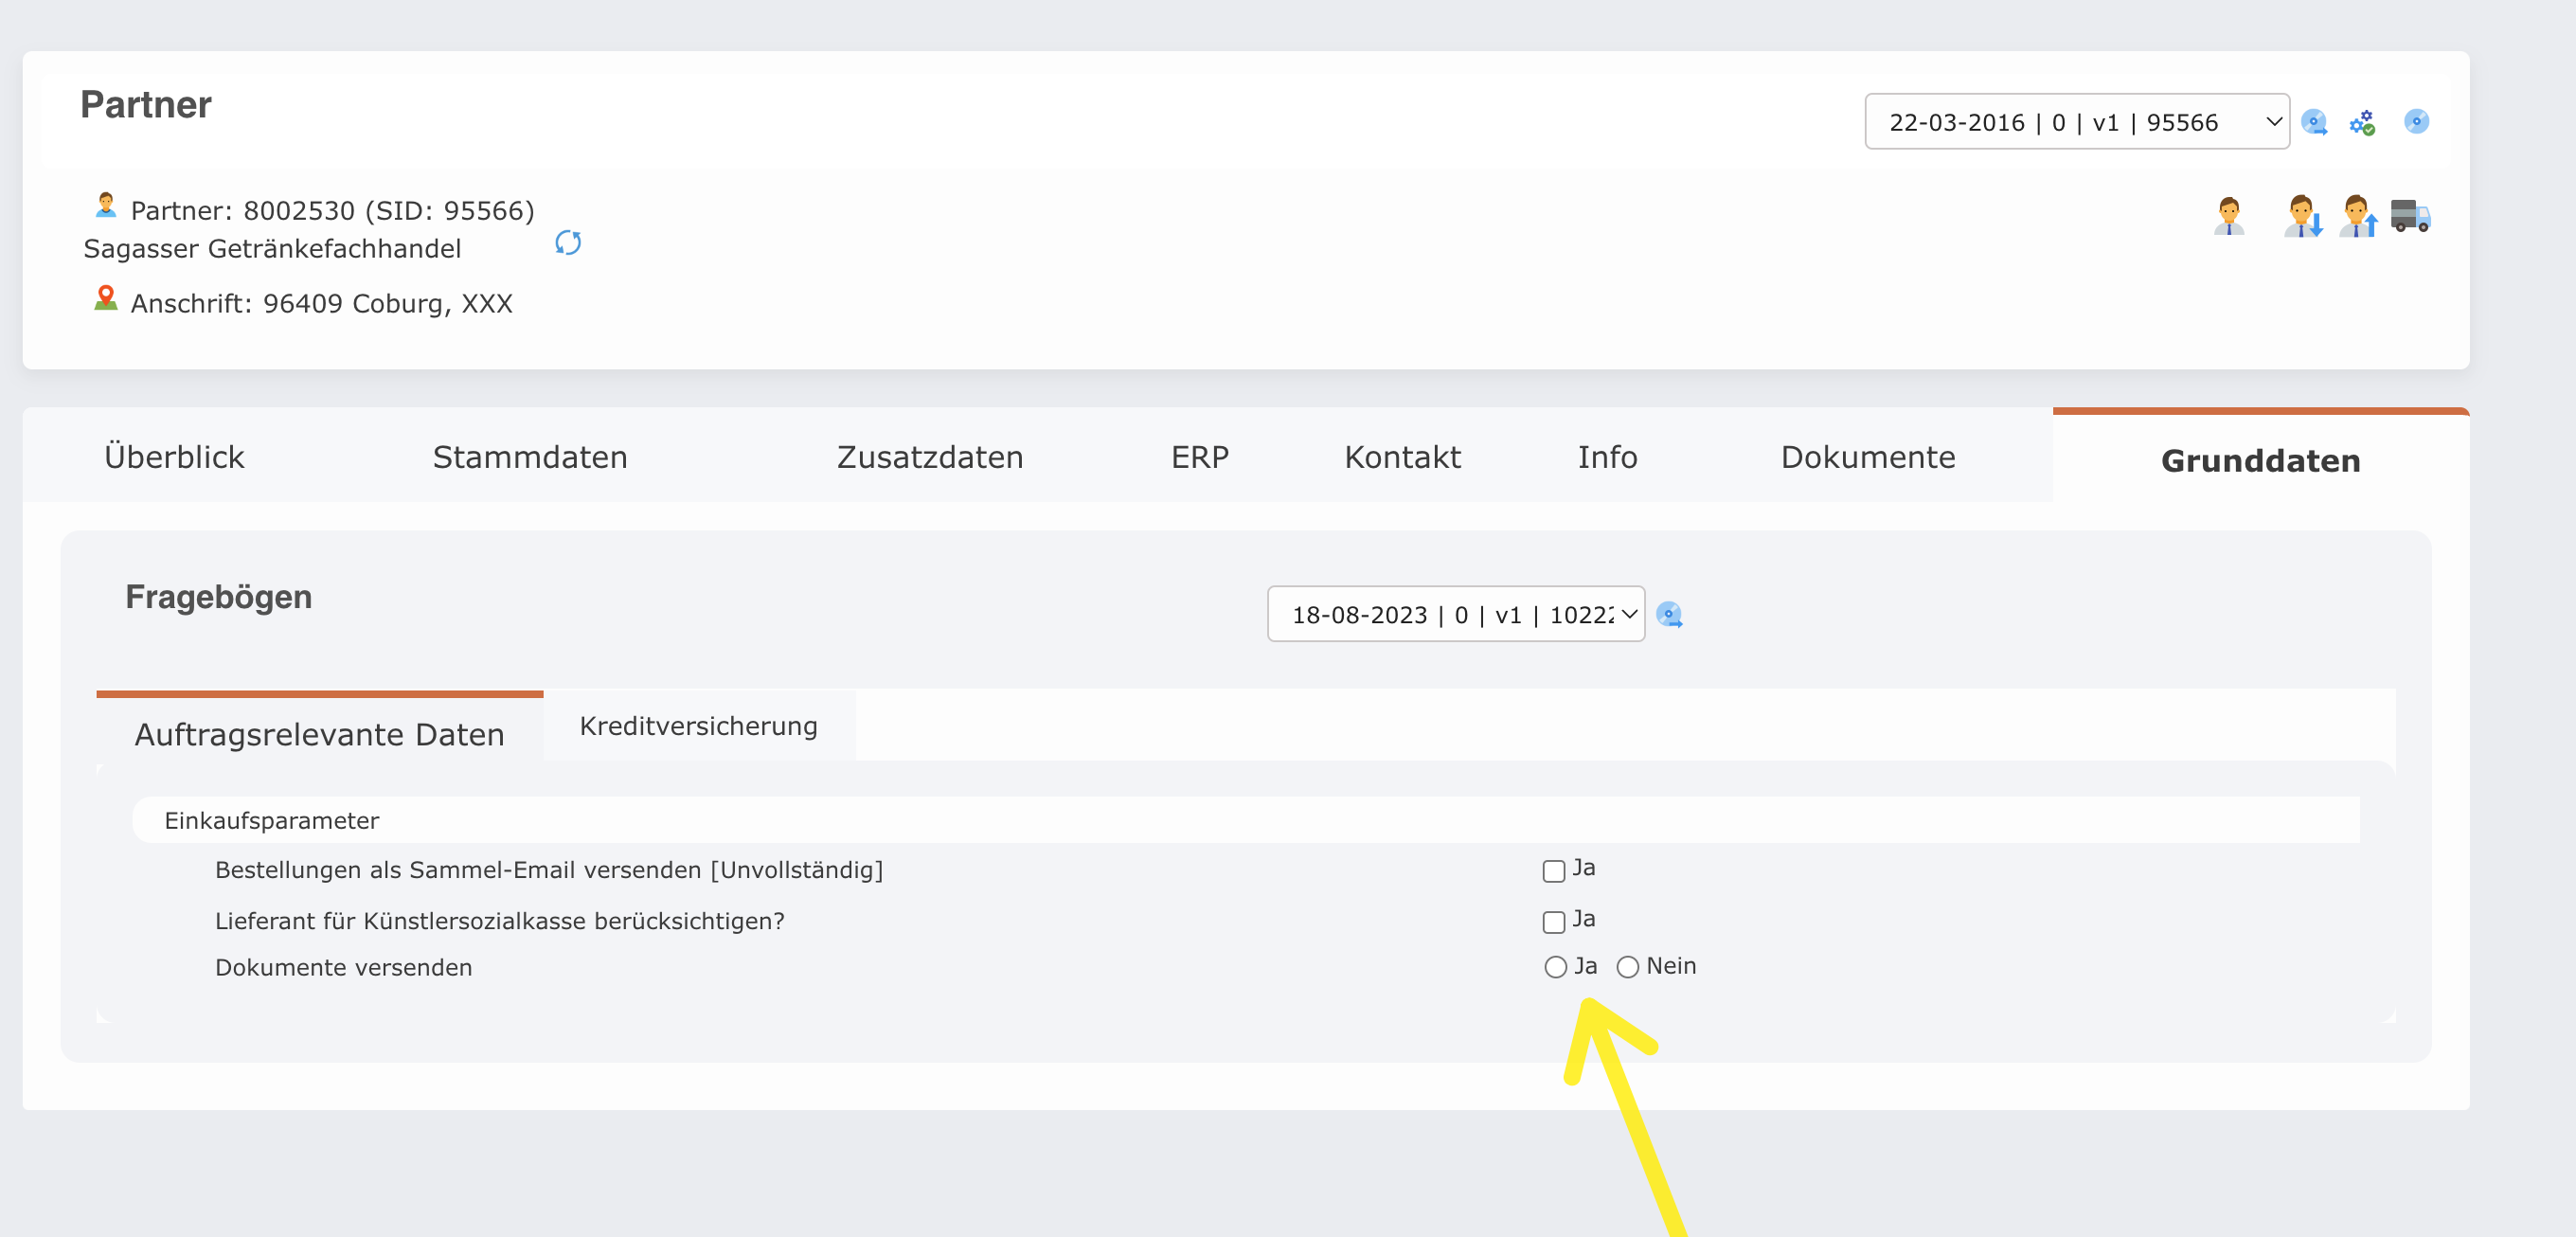Click the person-with-down-arrow icon

click(2304, 216)
